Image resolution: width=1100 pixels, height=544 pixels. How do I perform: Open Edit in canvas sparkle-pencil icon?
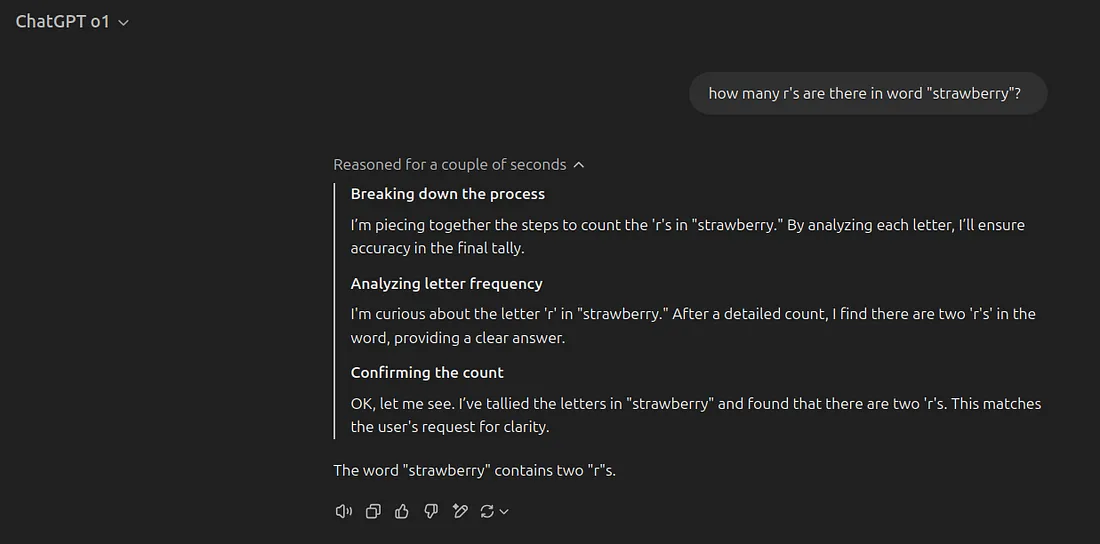pos(460,511)
